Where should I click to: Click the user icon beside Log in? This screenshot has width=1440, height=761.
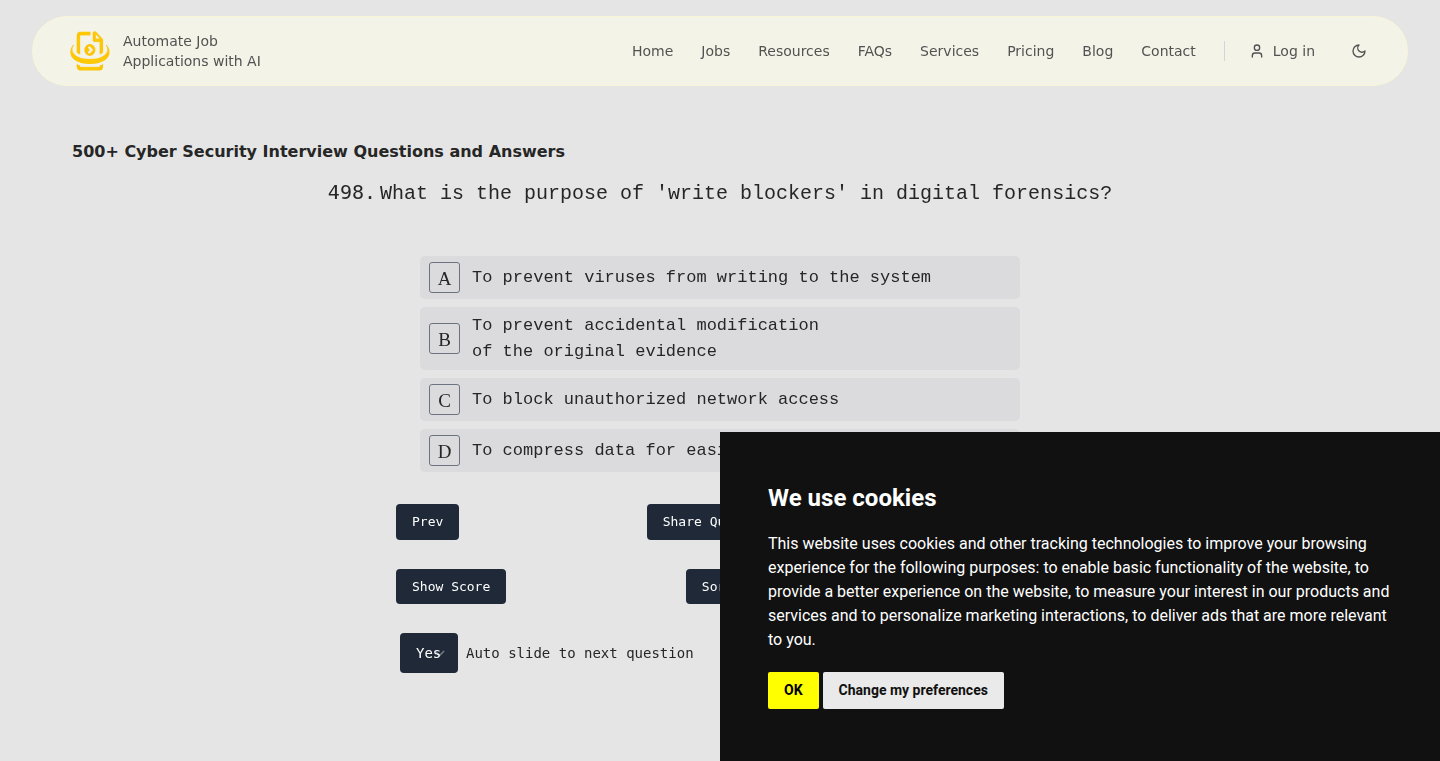[1257, 51]
